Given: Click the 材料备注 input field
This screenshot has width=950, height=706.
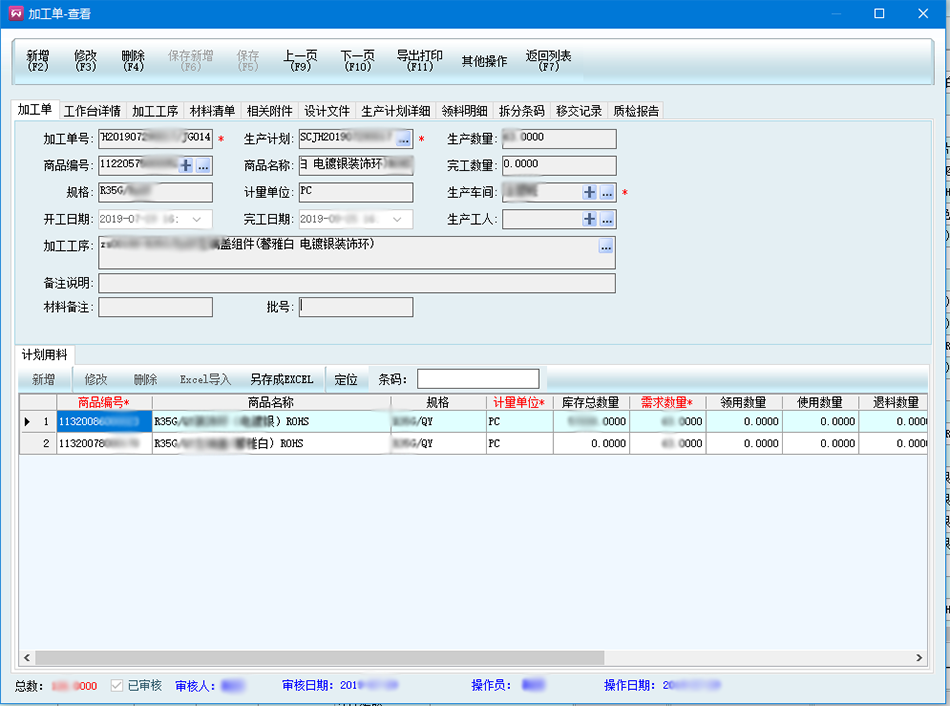Looking at the screenshot, I should 156,307.
